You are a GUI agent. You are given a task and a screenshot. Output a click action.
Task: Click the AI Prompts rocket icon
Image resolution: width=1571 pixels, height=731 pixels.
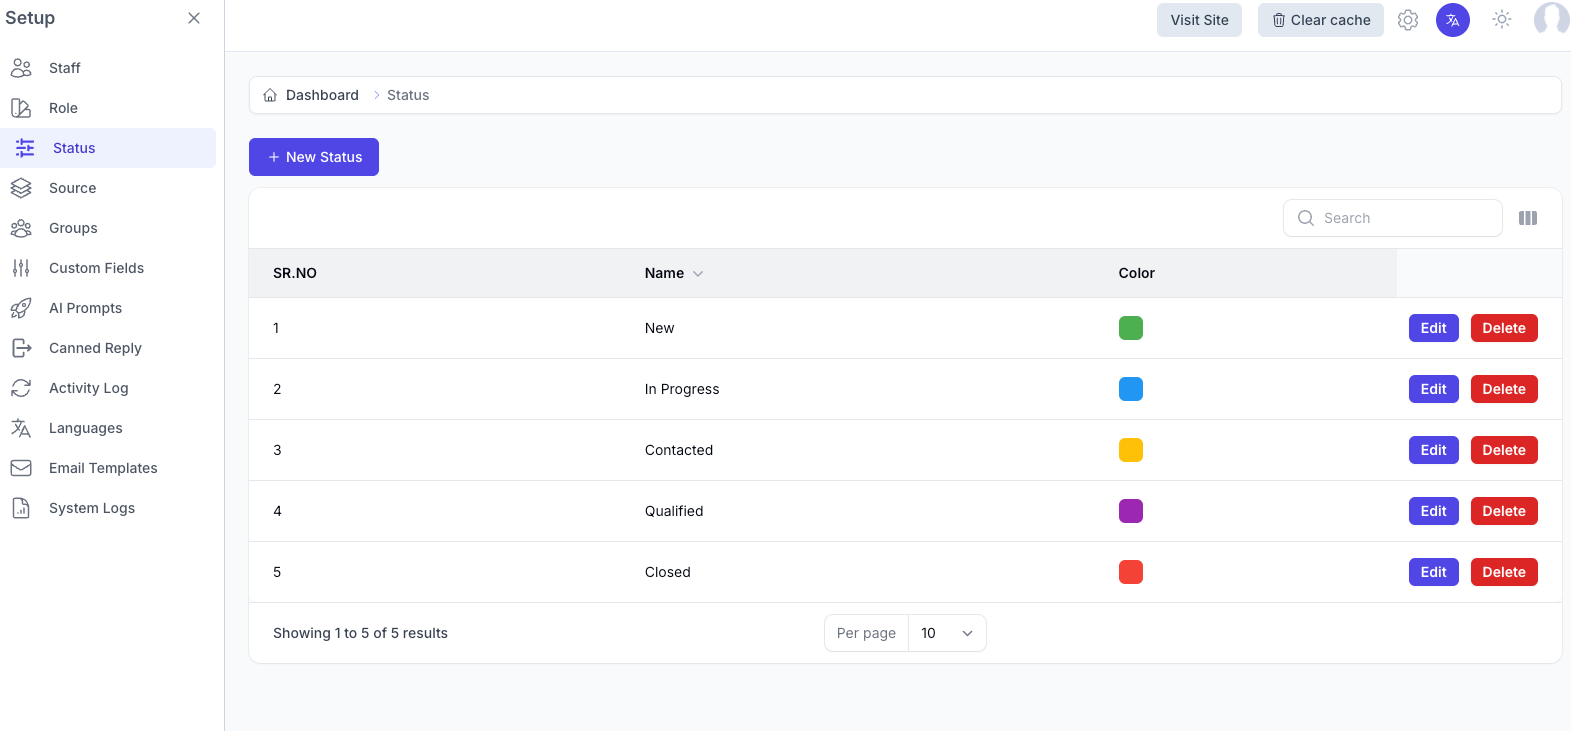(21, 308)
